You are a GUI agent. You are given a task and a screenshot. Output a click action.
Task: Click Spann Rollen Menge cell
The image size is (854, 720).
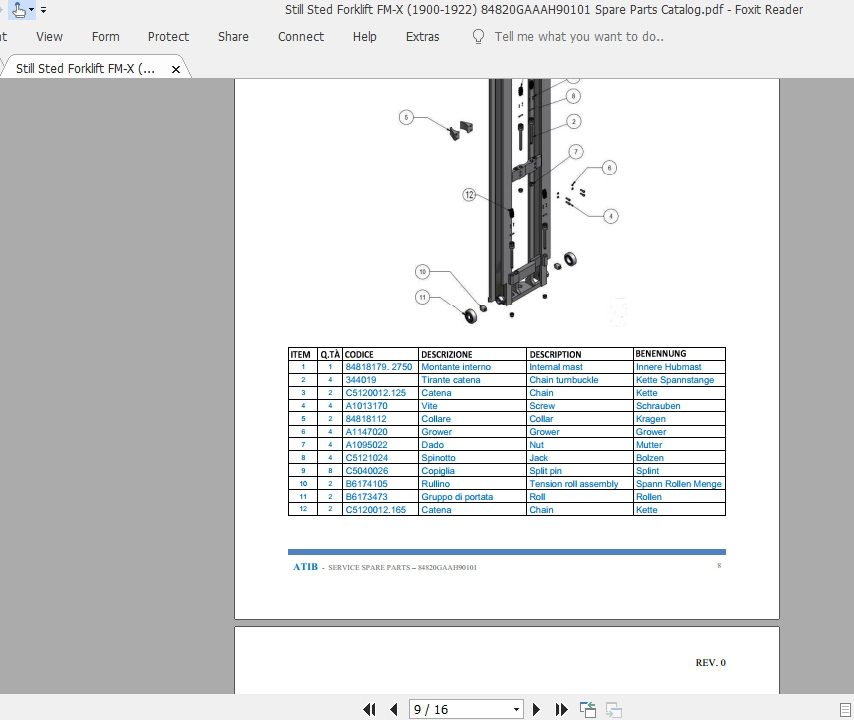[679, 484]
